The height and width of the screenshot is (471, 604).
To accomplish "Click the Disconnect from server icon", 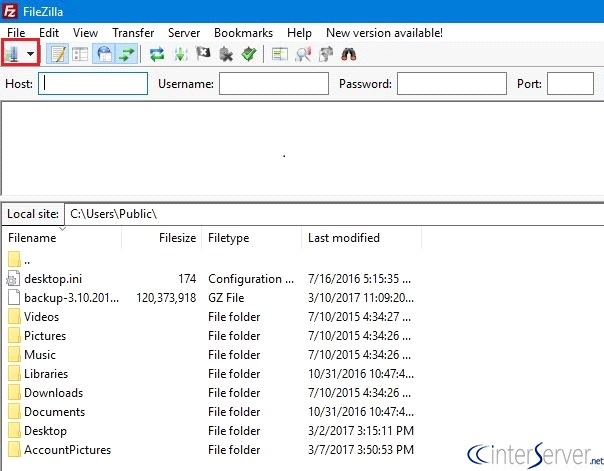I will 226,54.
